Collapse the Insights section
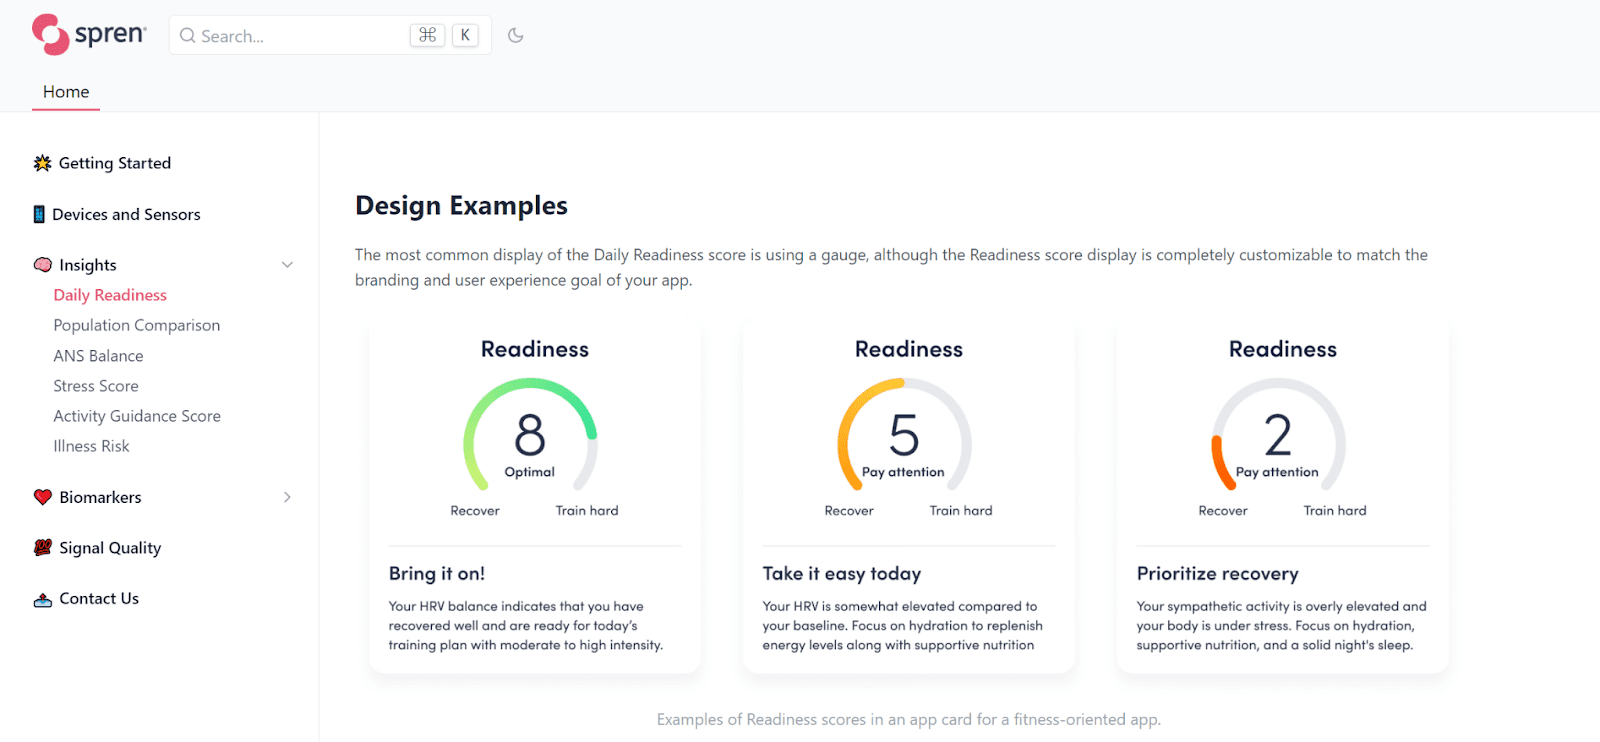The width and height of the screenshot is (1600, 742). click(x=287, y=264)
